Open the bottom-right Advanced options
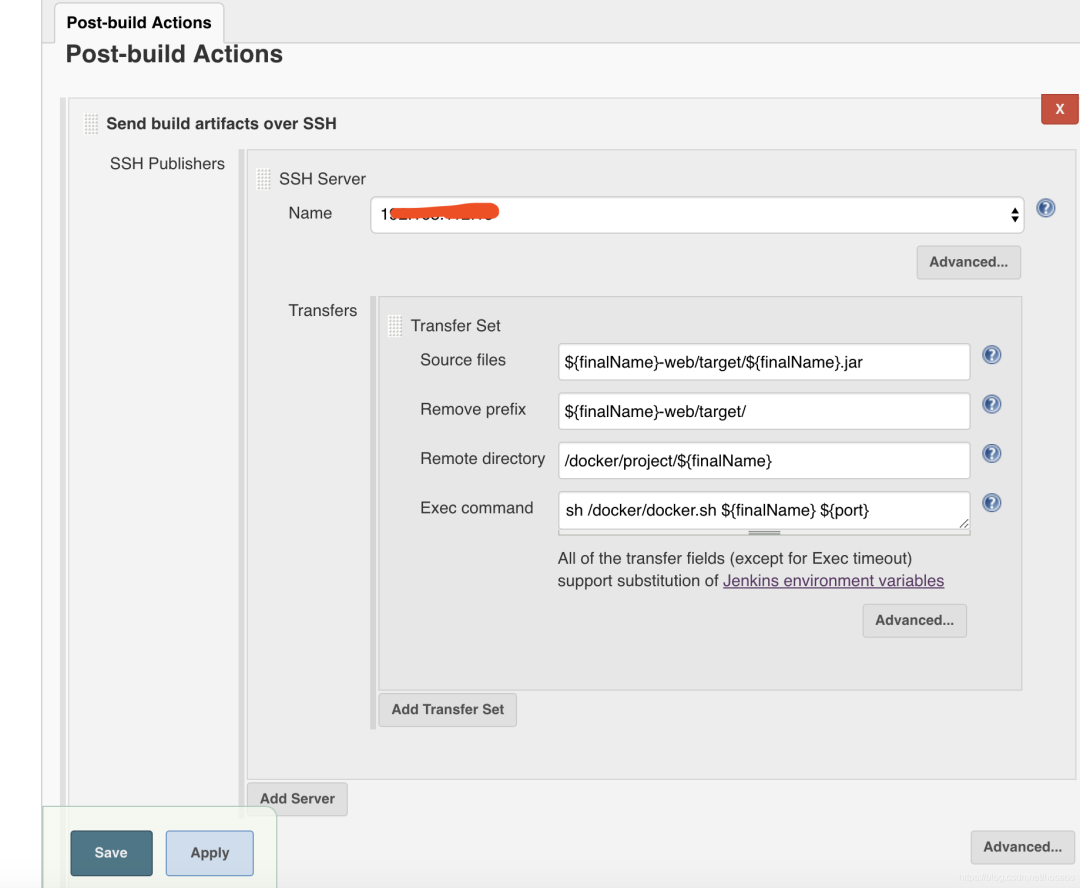This screenshot has width=1080, height=888. click(1022, 846)
